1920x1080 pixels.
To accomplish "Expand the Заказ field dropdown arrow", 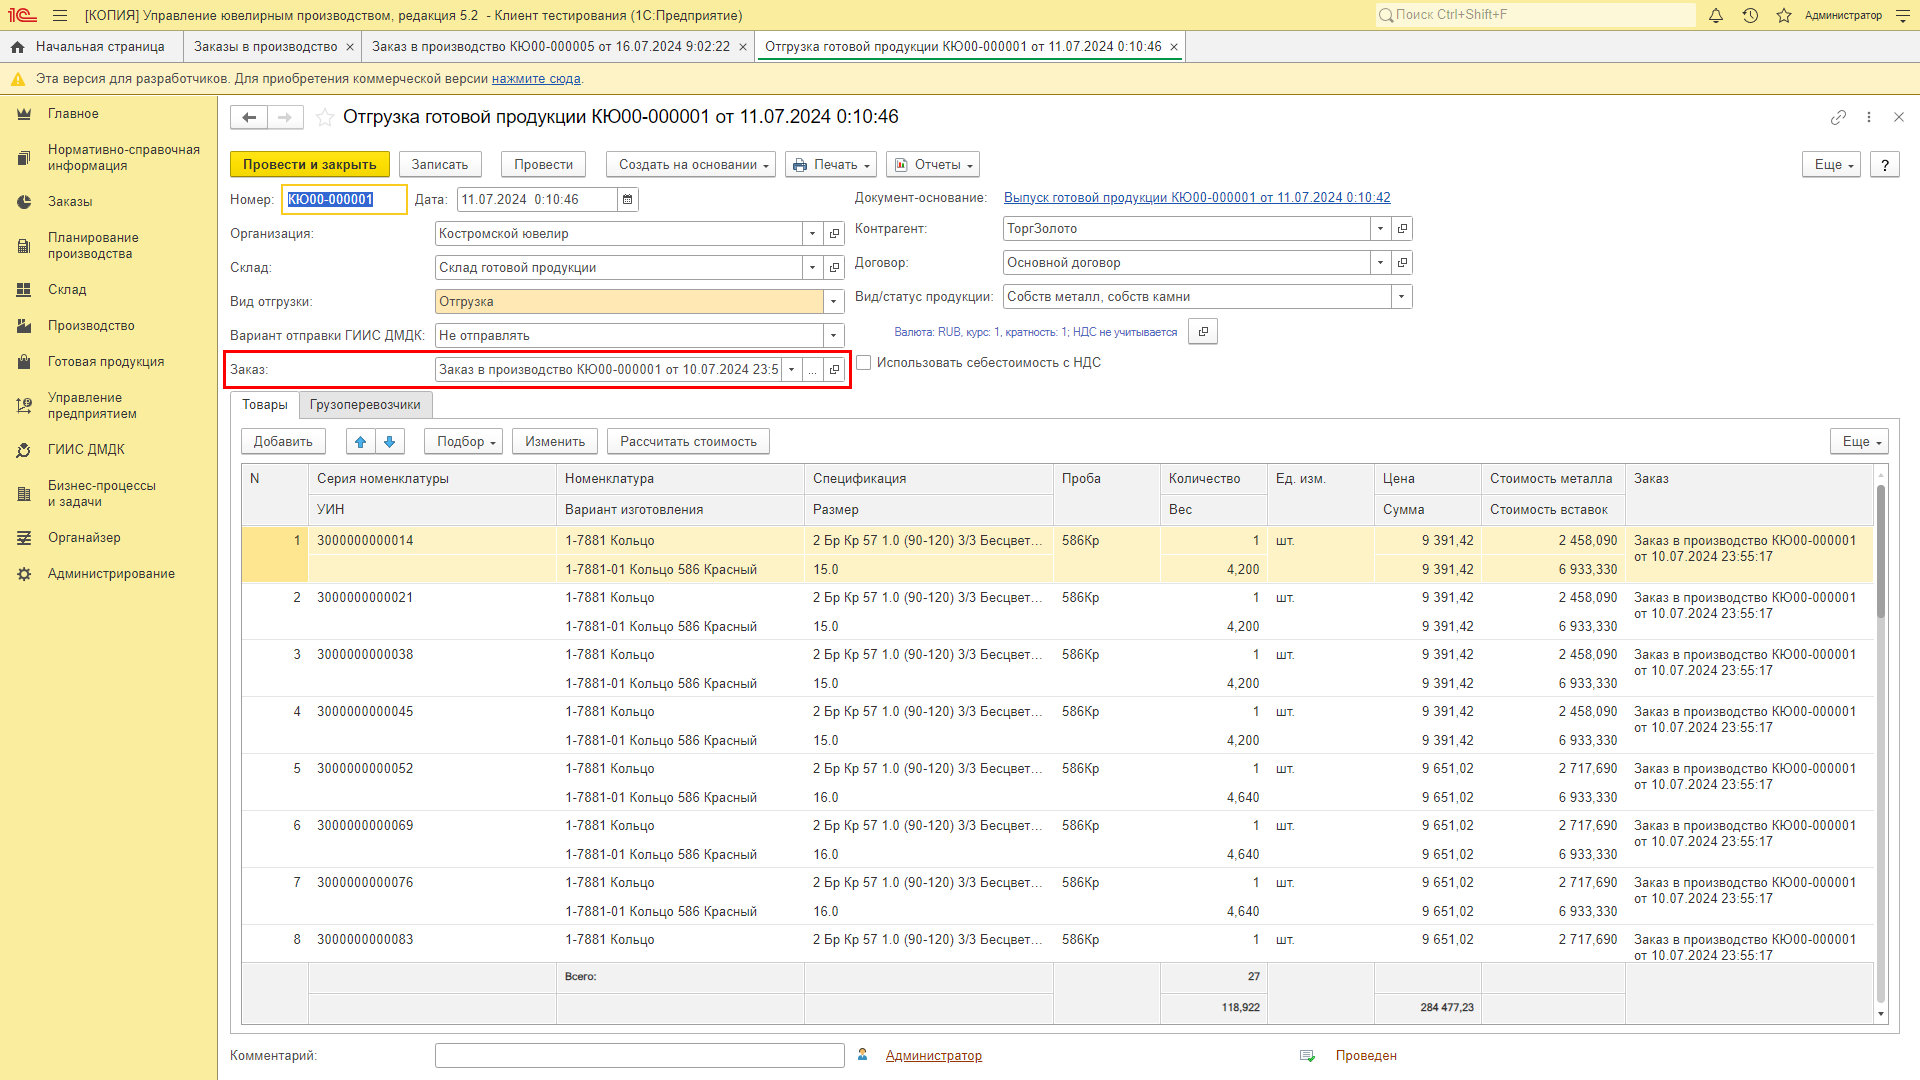I will point(792,370).
